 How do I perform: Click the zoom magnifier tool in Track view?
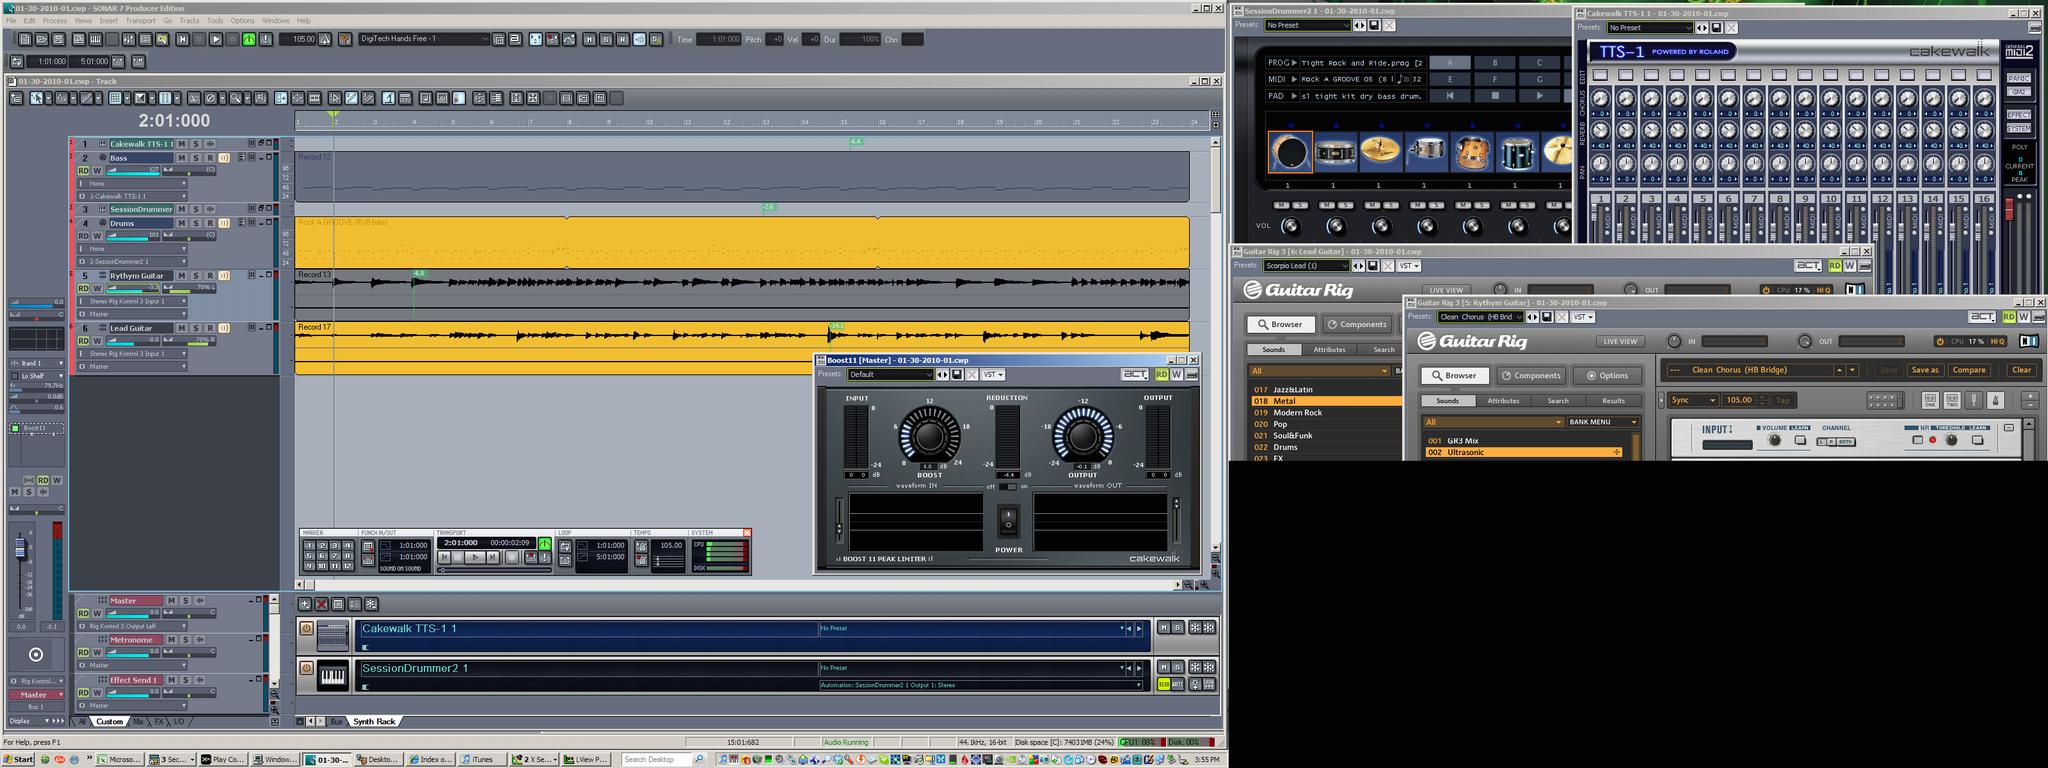coord(235,98)
